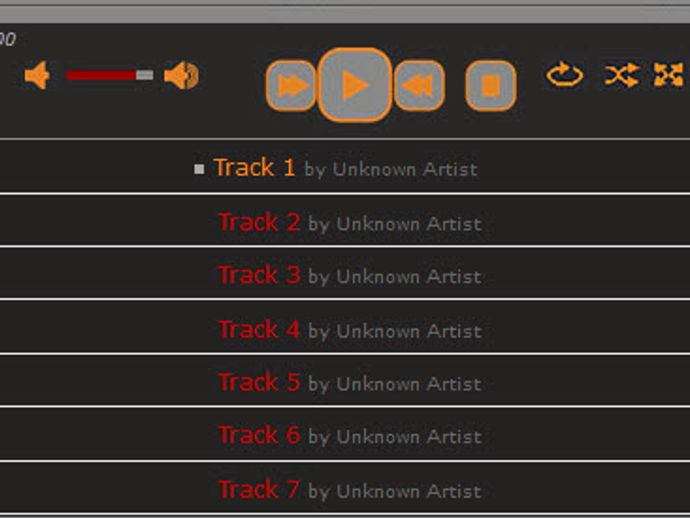Select Track 5 by Unknown Artist

coord(345,382)
